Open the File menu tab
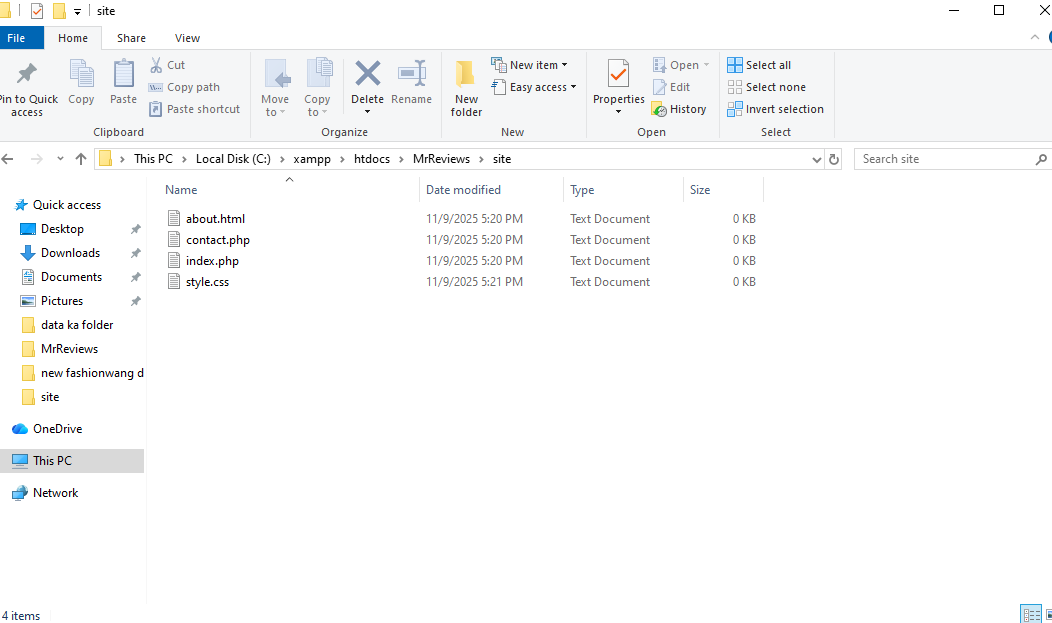Image resolution: width=1052 pixels, height=623 pixels. [16, 38]
